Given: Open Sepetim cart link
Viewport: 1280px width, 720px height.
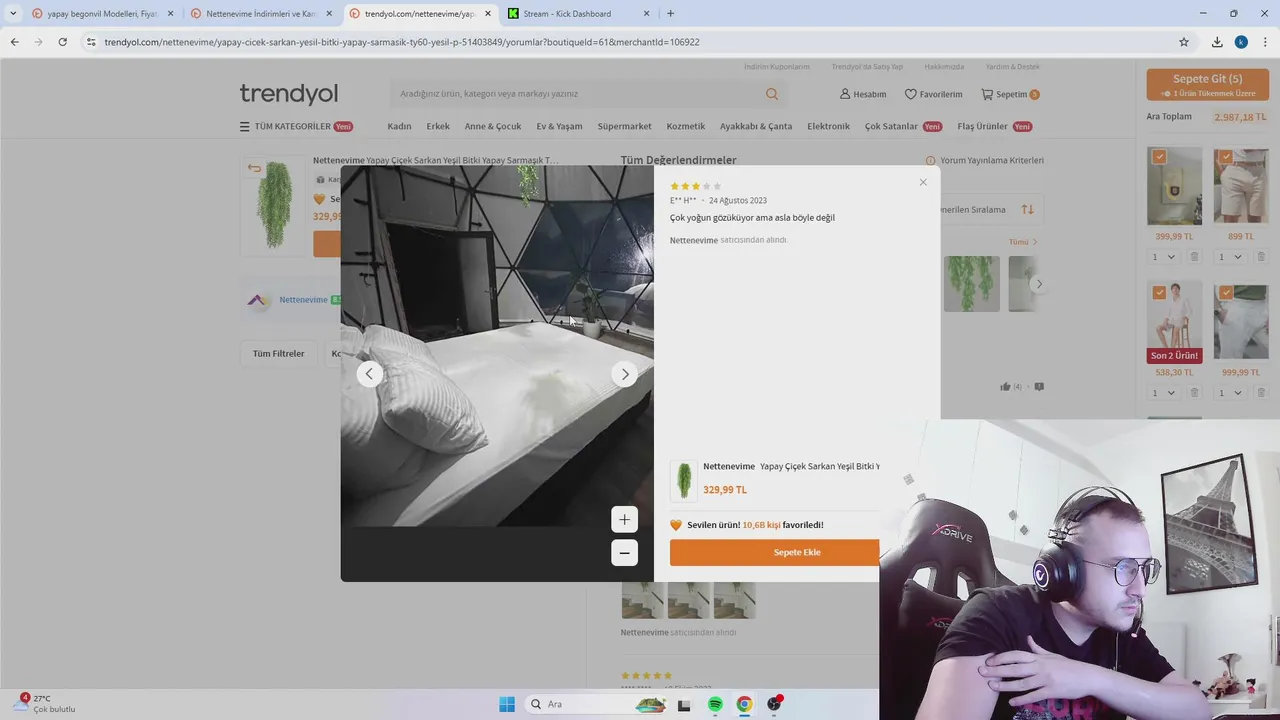Looking at the screenshot, I should point(1010,94).
